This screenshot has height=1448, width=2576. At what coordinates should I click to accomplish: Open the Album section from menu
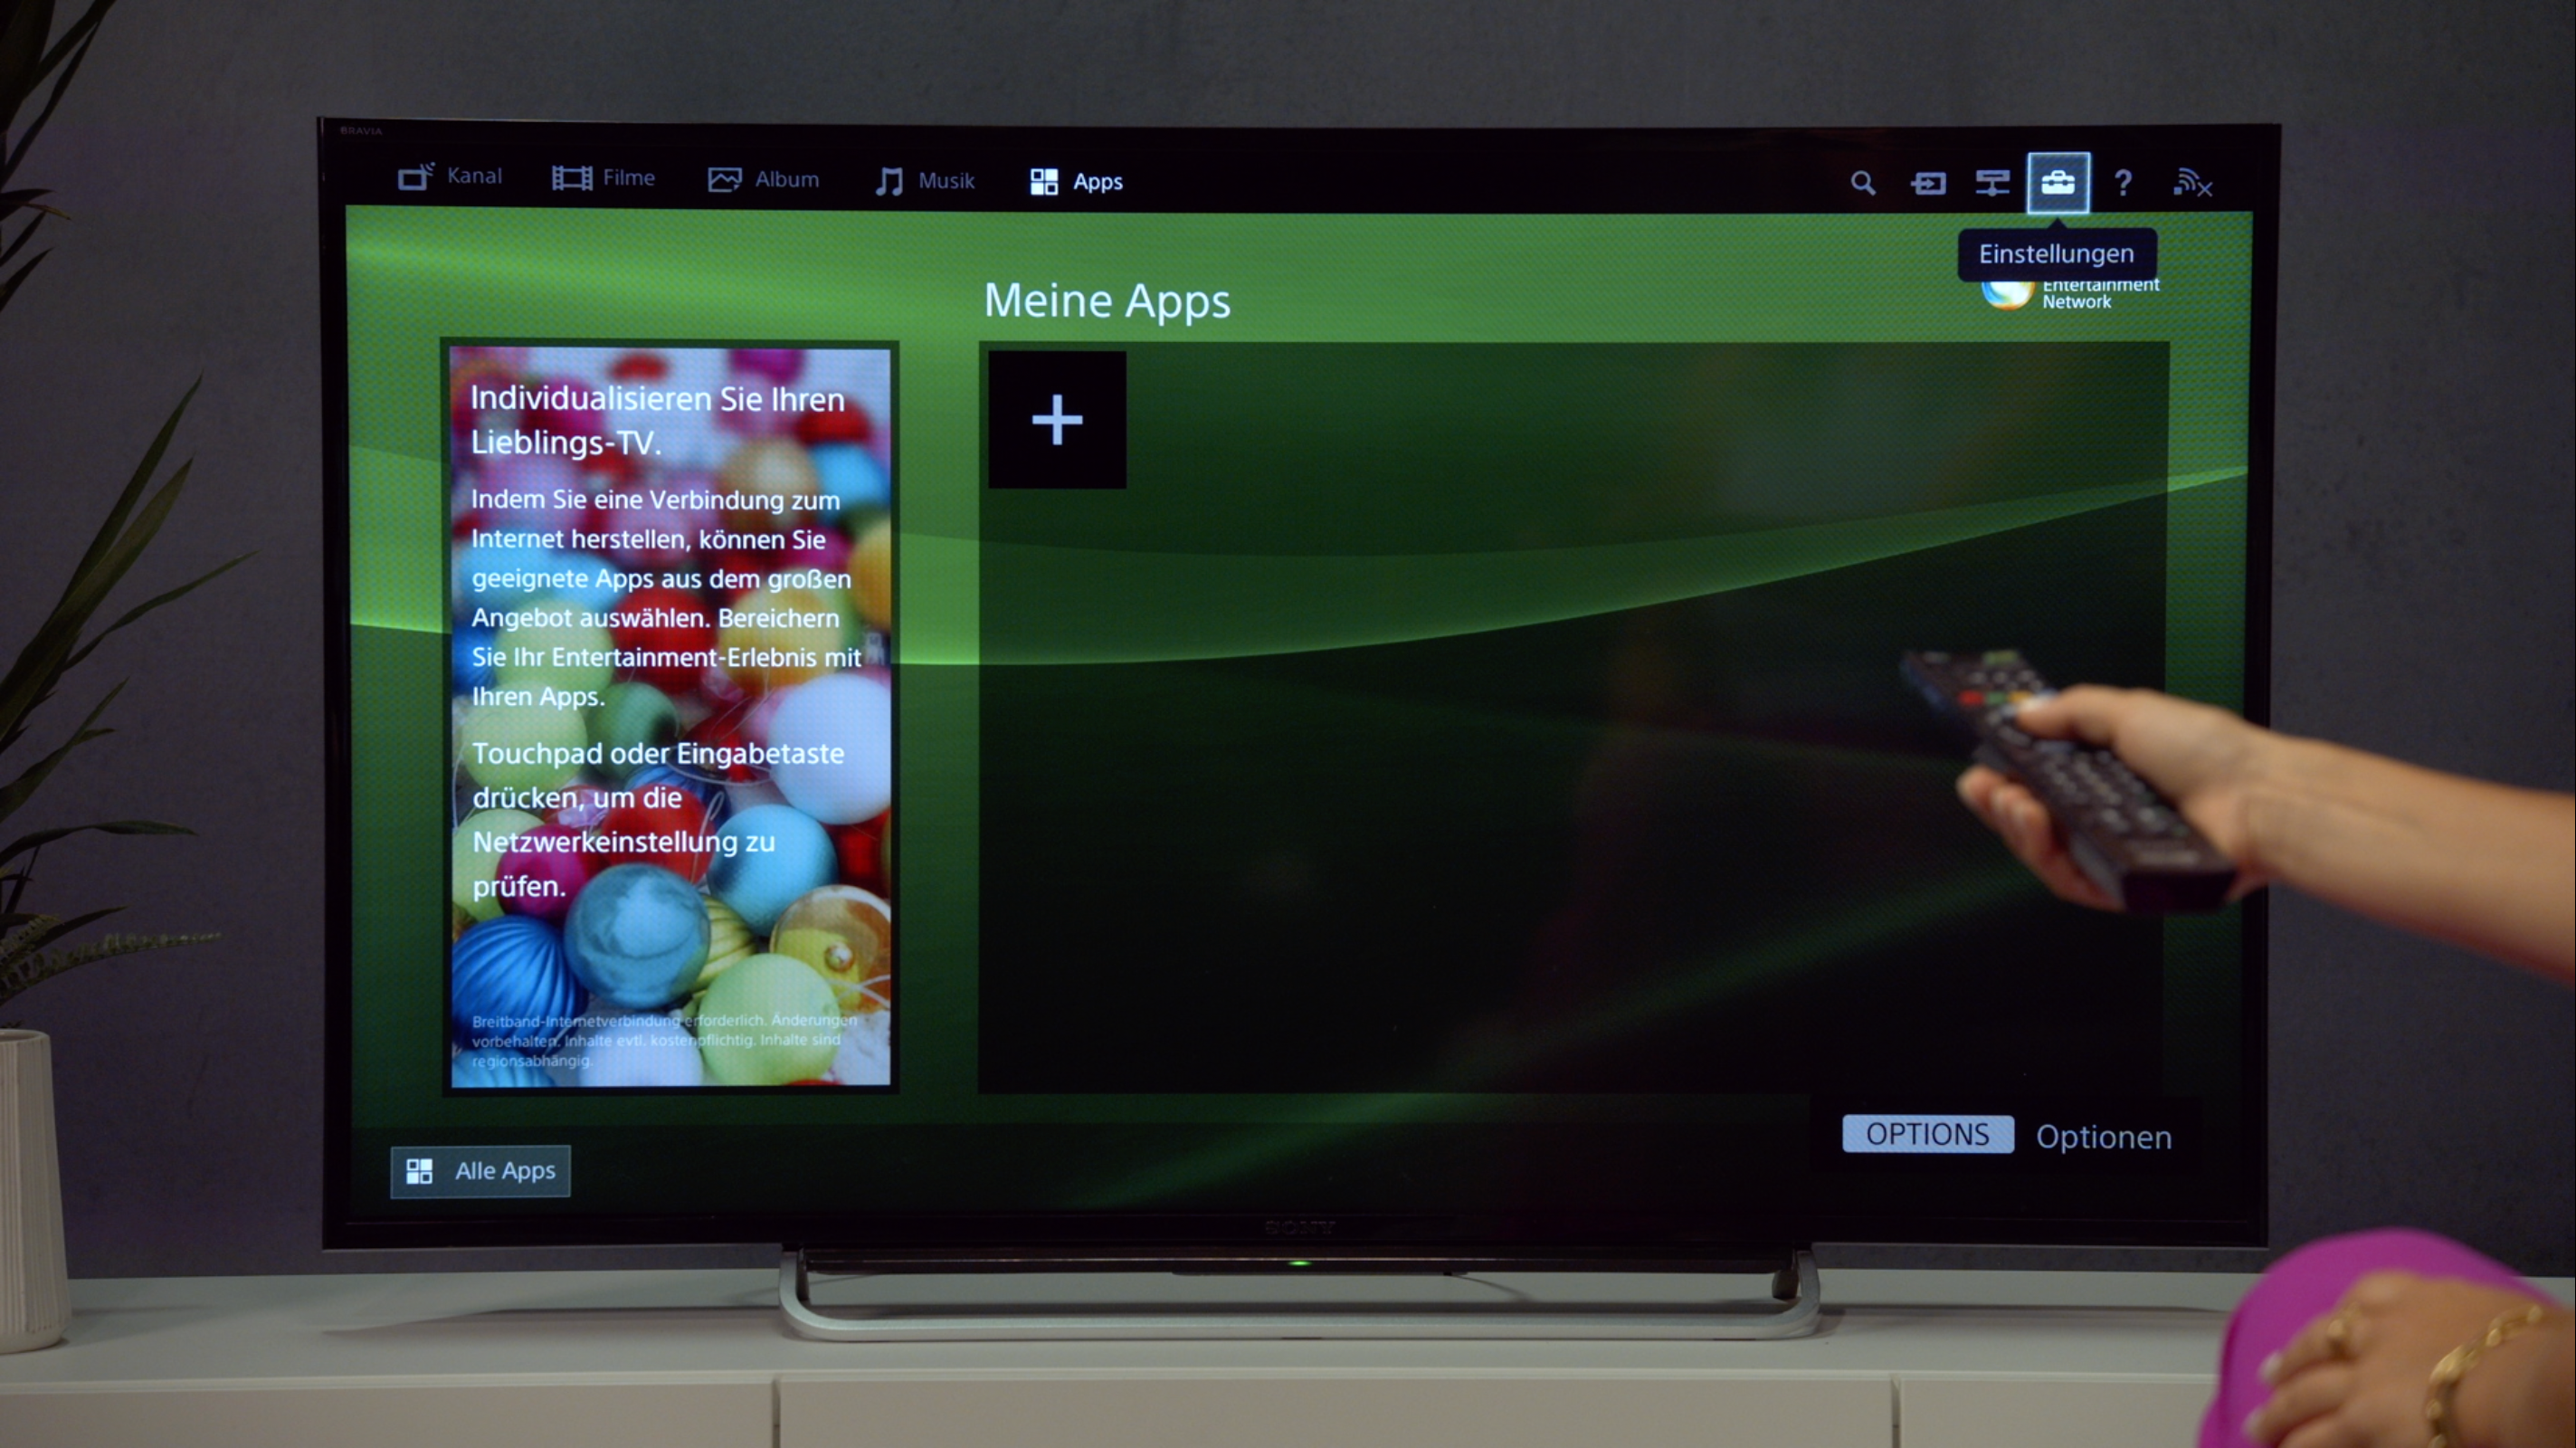coord(765,179)
